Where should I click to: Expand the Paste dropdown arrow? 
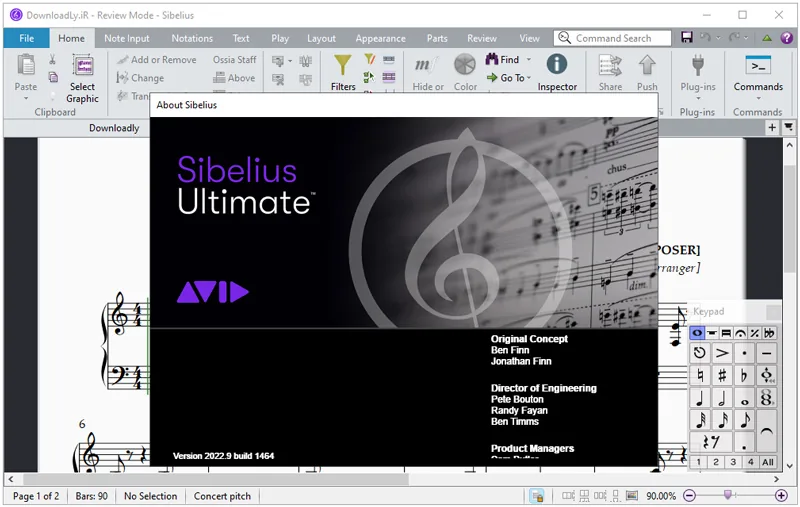point(26,98)
